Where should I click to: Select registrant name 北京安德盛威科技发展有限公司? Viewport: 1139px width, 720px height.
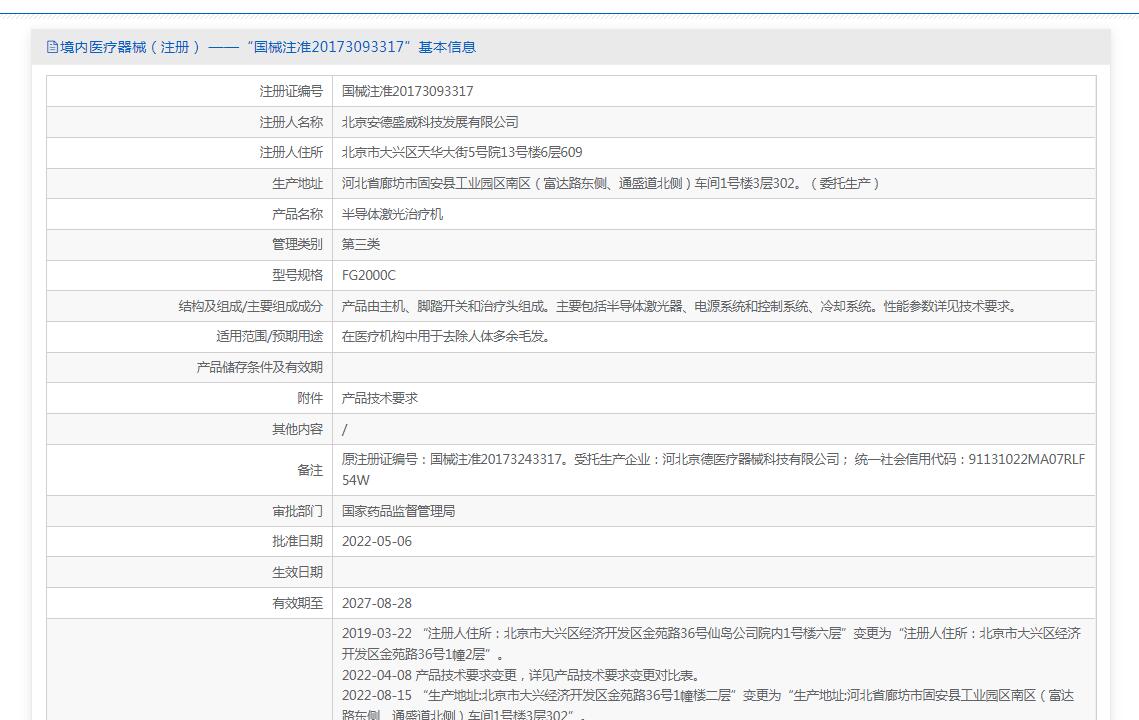[430, 122]
